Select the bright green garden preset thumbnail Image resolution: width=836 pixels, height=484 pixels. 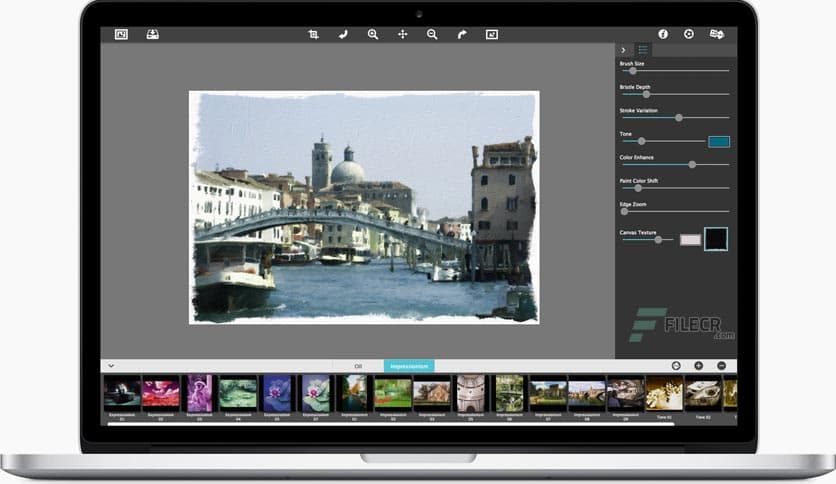(393, 393)
